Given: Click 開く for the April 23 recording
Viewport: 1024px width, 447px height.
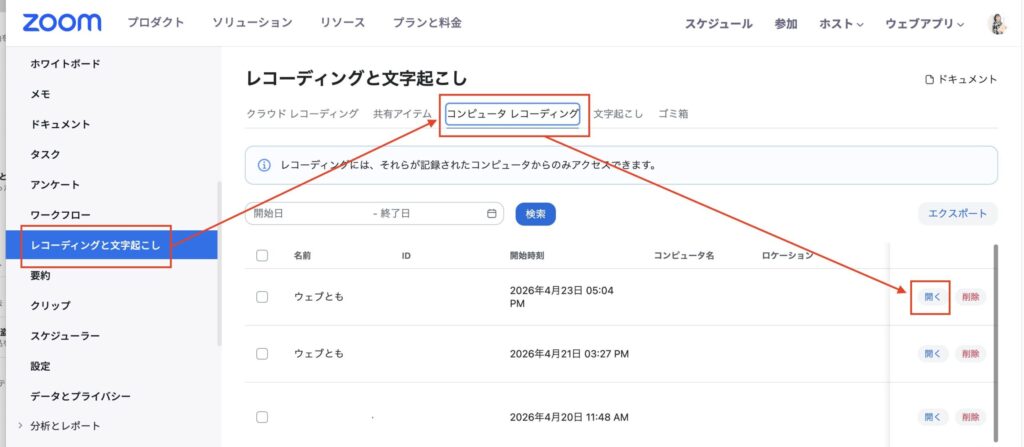Looking at the screenshot, I should tap(932, 297).
